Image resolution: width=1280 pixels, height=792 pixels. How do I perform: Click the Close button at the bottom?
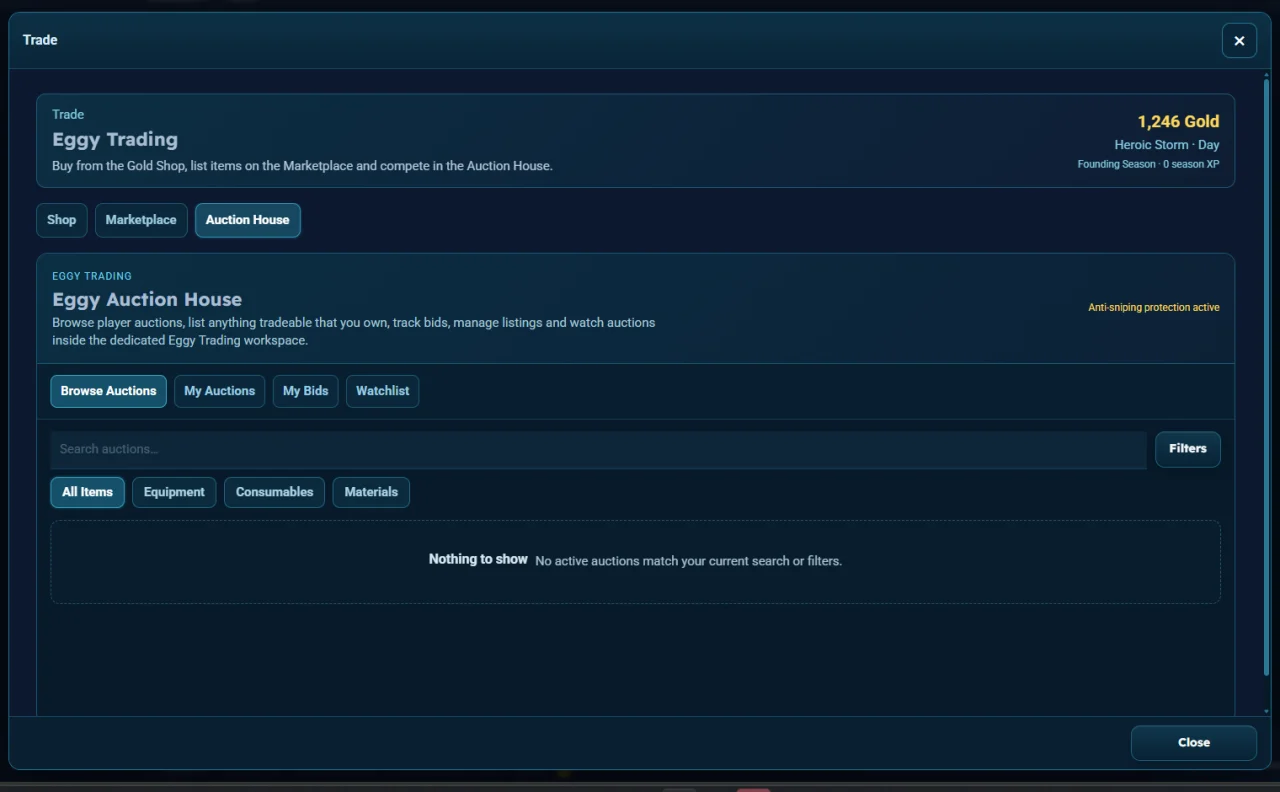pyautogui.click(x=1194, y=743)
